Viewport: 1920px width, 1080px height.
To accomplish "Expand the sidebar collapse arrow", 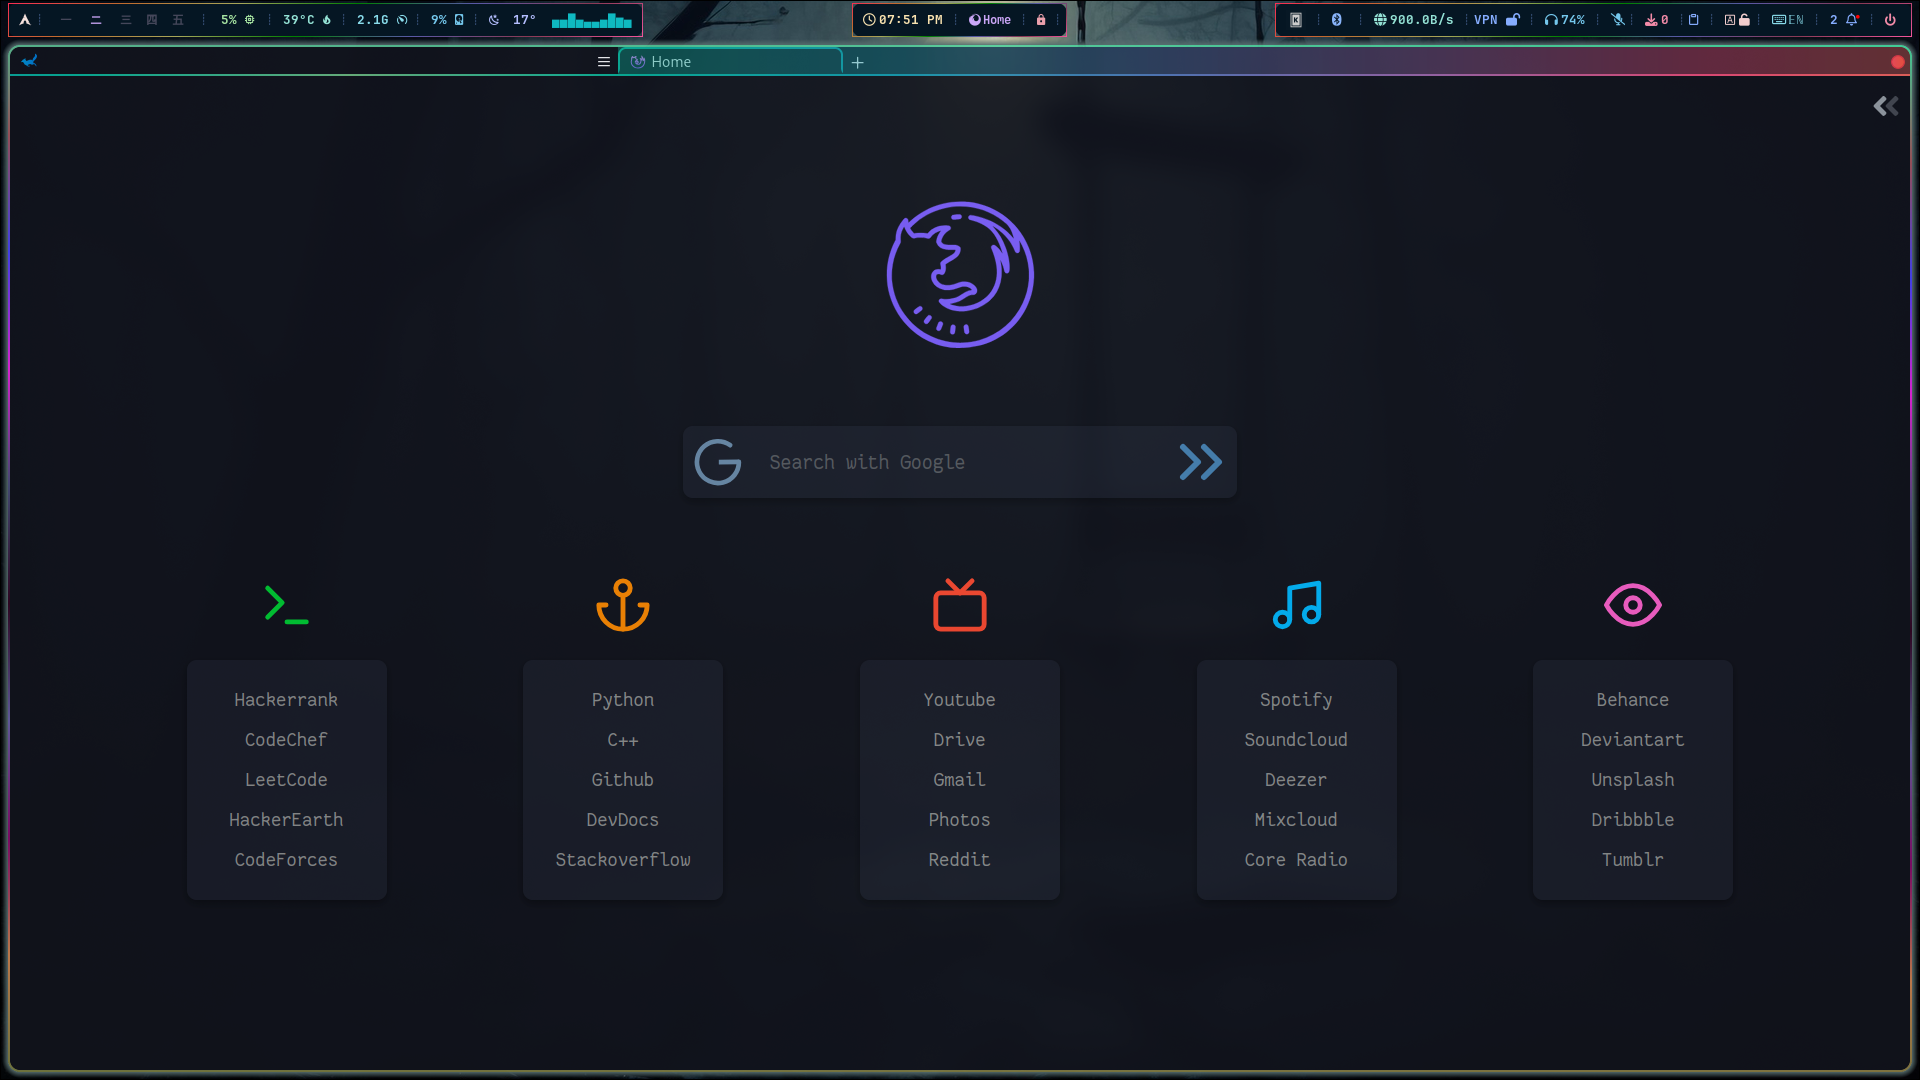I will click(1886, 105).
